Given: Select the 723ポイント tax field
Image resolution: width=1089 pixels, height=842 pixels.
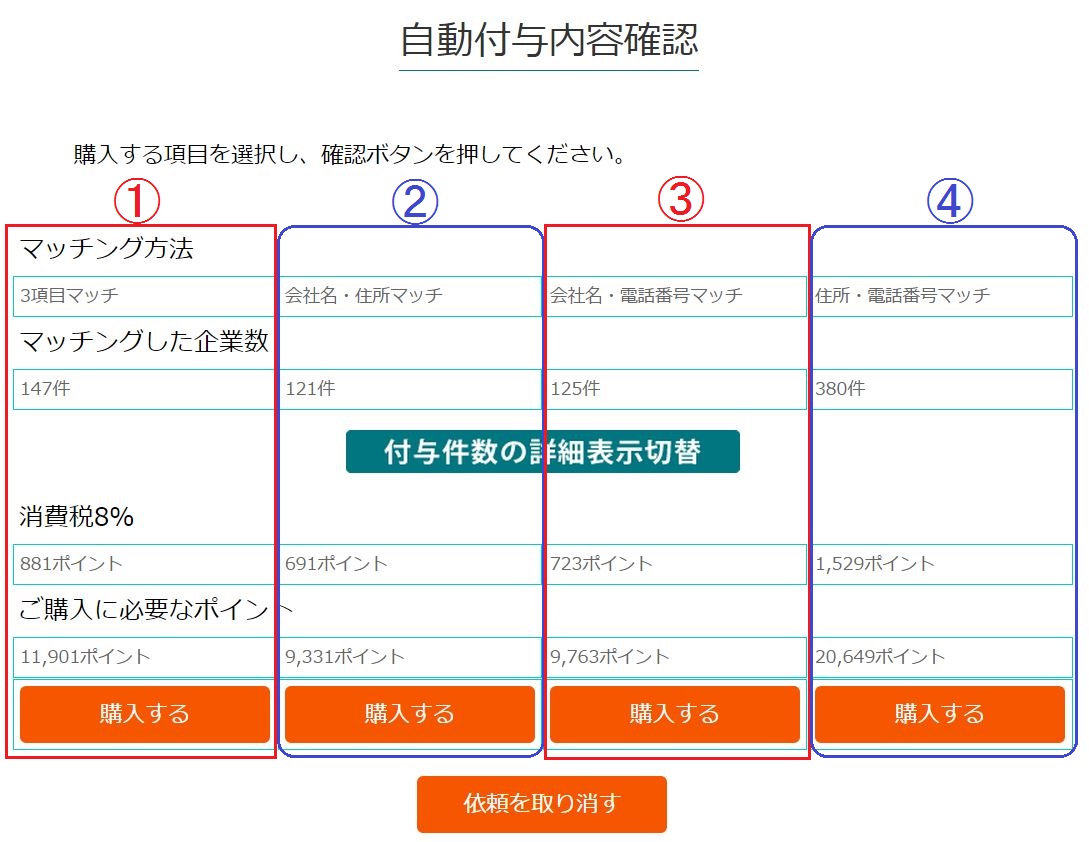Looking at the screenshot, I should tap(676, 564).
